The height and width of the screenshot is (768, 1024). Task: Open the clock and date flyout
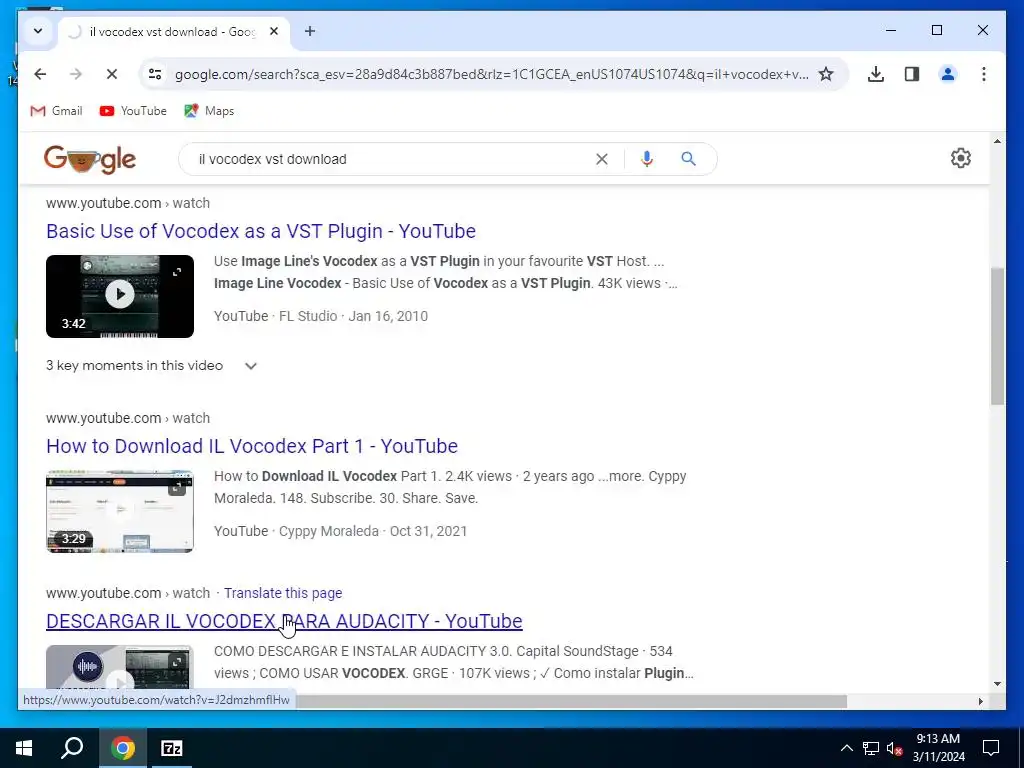938,748
